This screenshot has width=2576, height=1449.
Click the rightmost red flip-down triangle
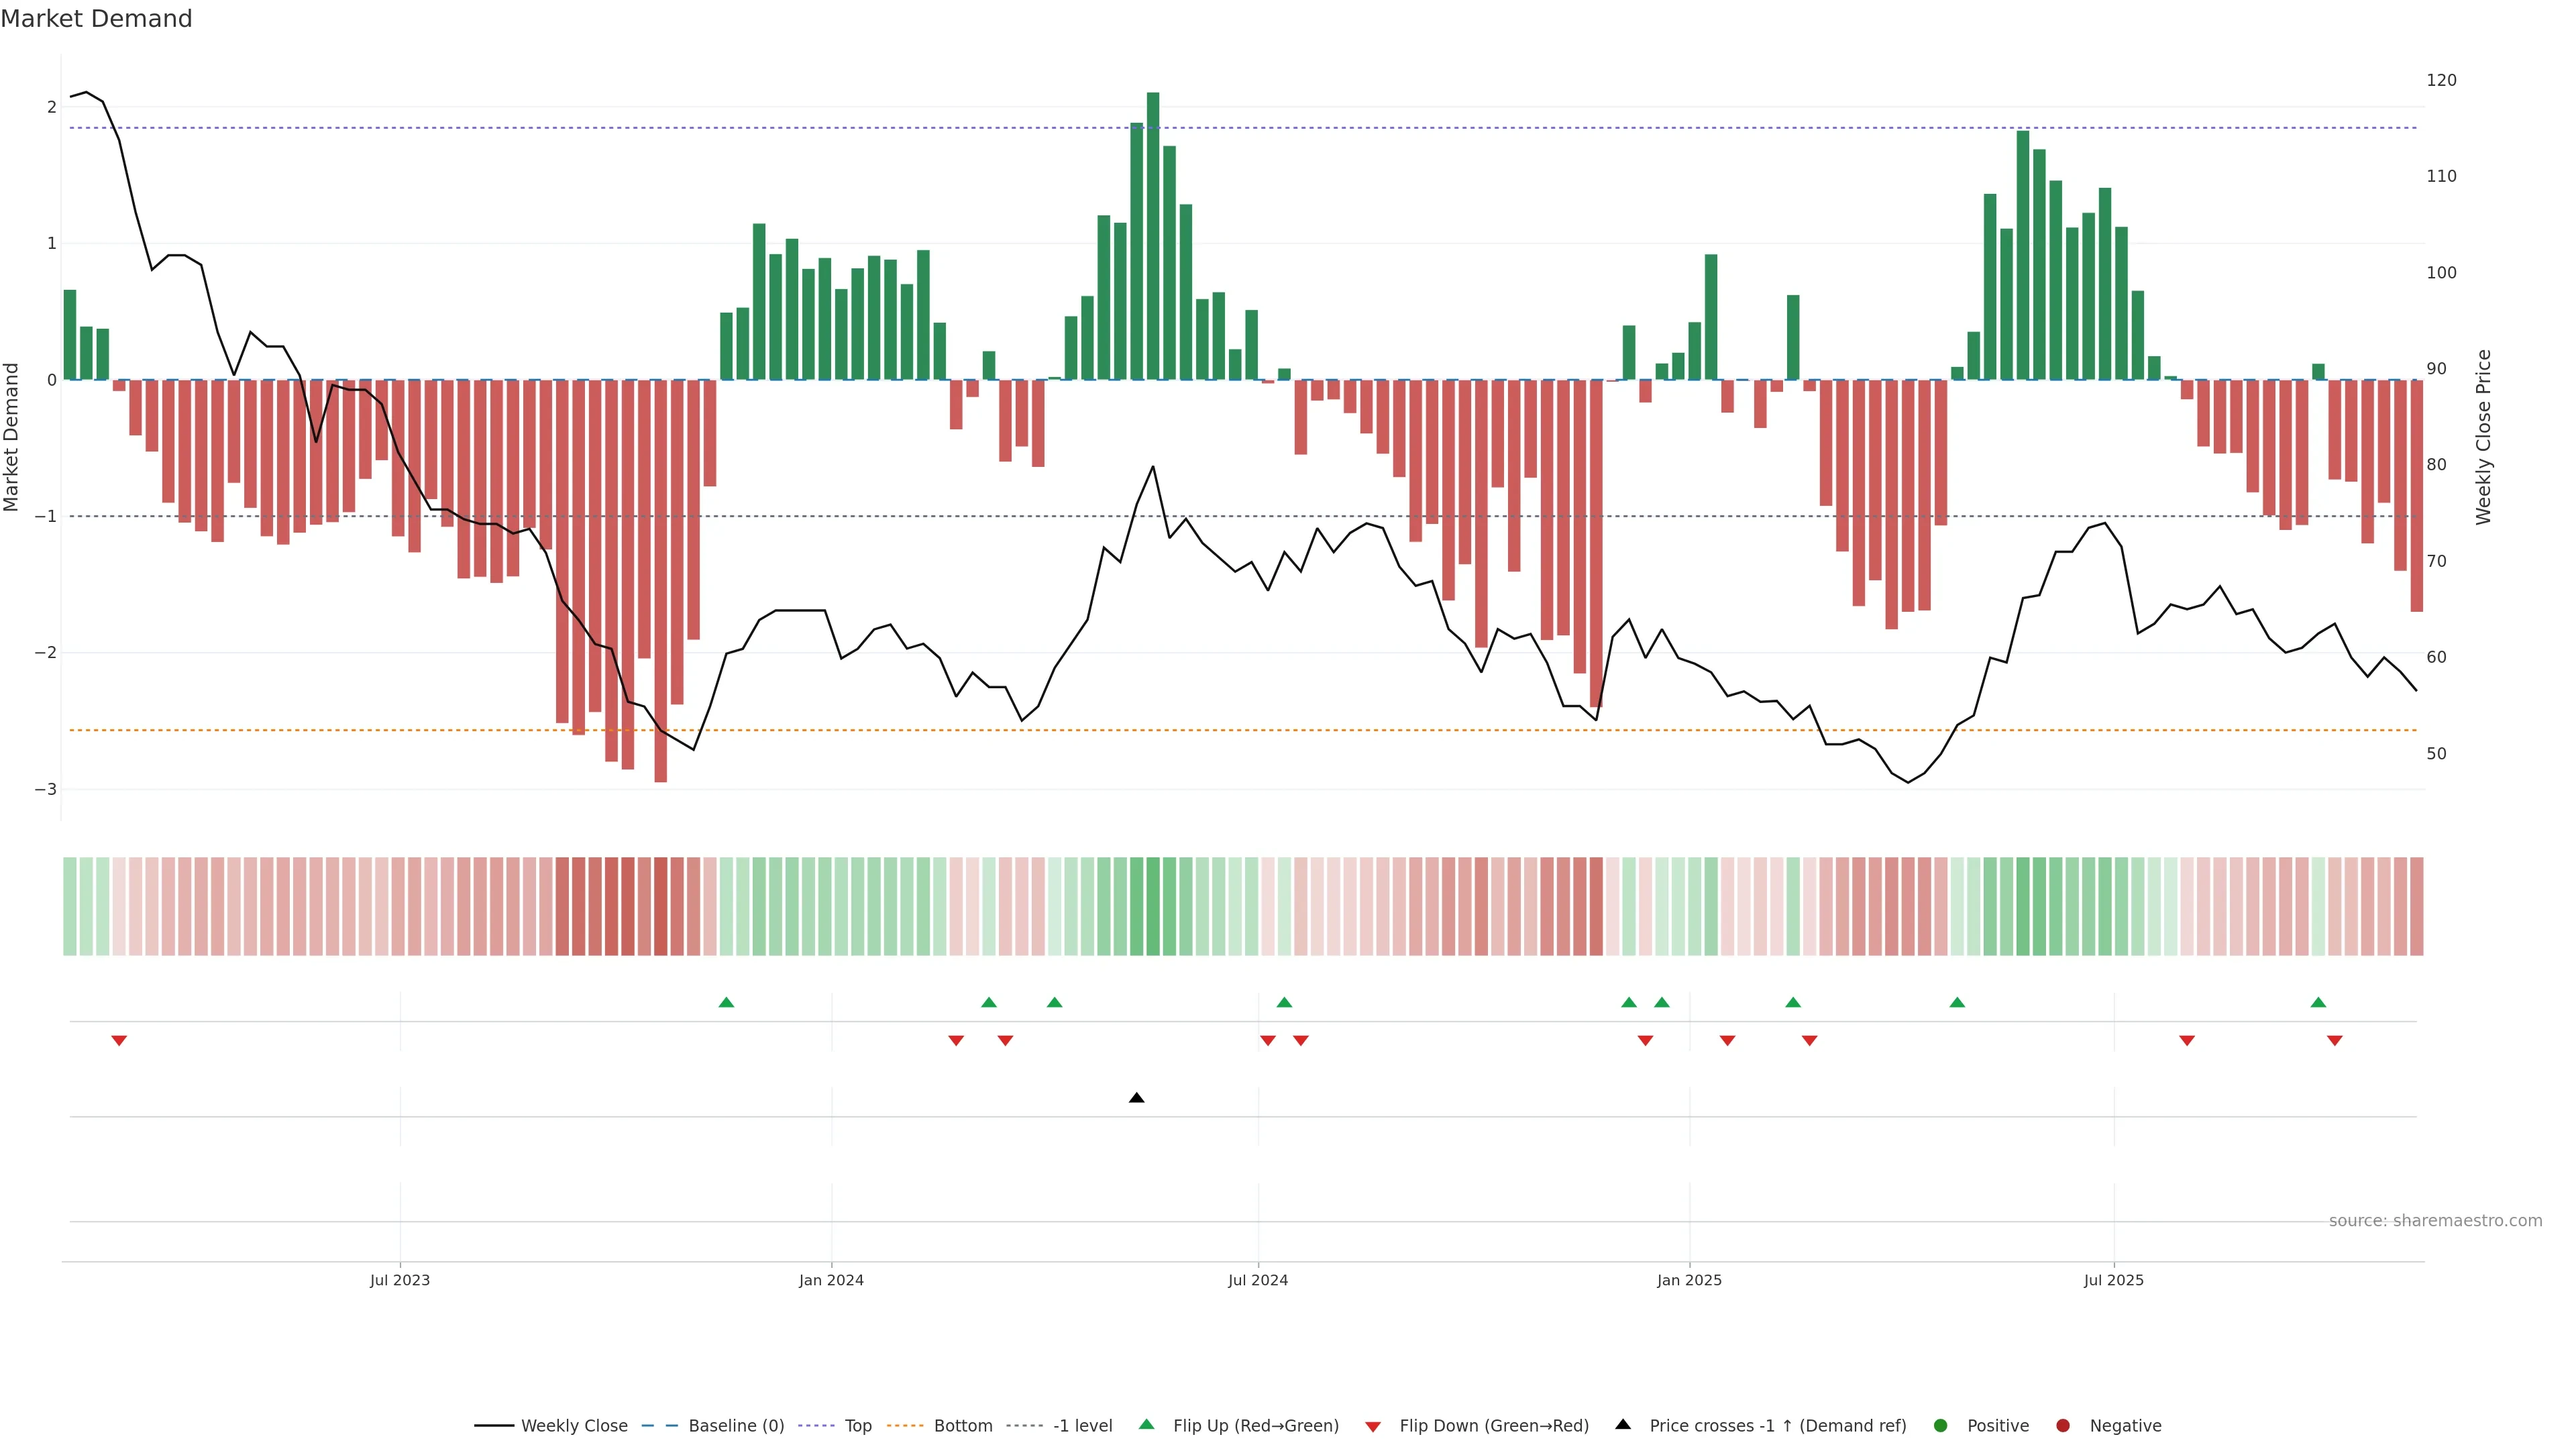(2334, 1041)
